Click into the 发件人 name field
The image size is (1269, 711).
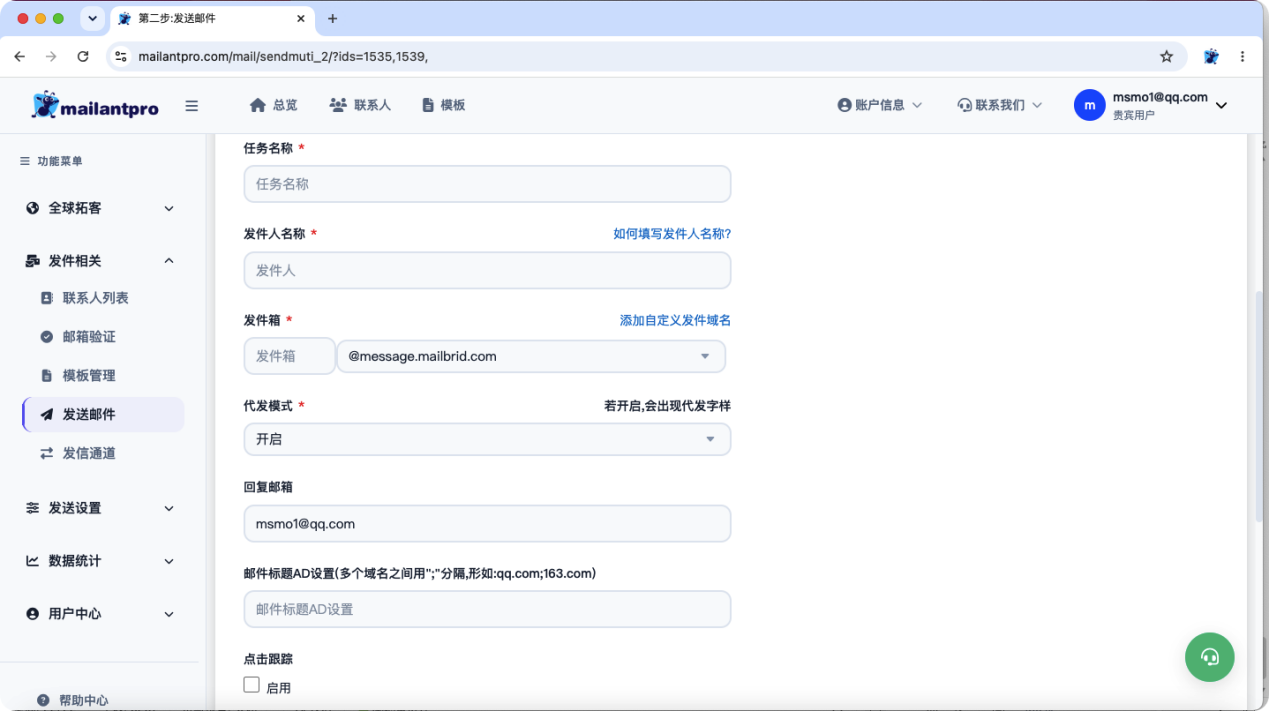pos(487,270)
